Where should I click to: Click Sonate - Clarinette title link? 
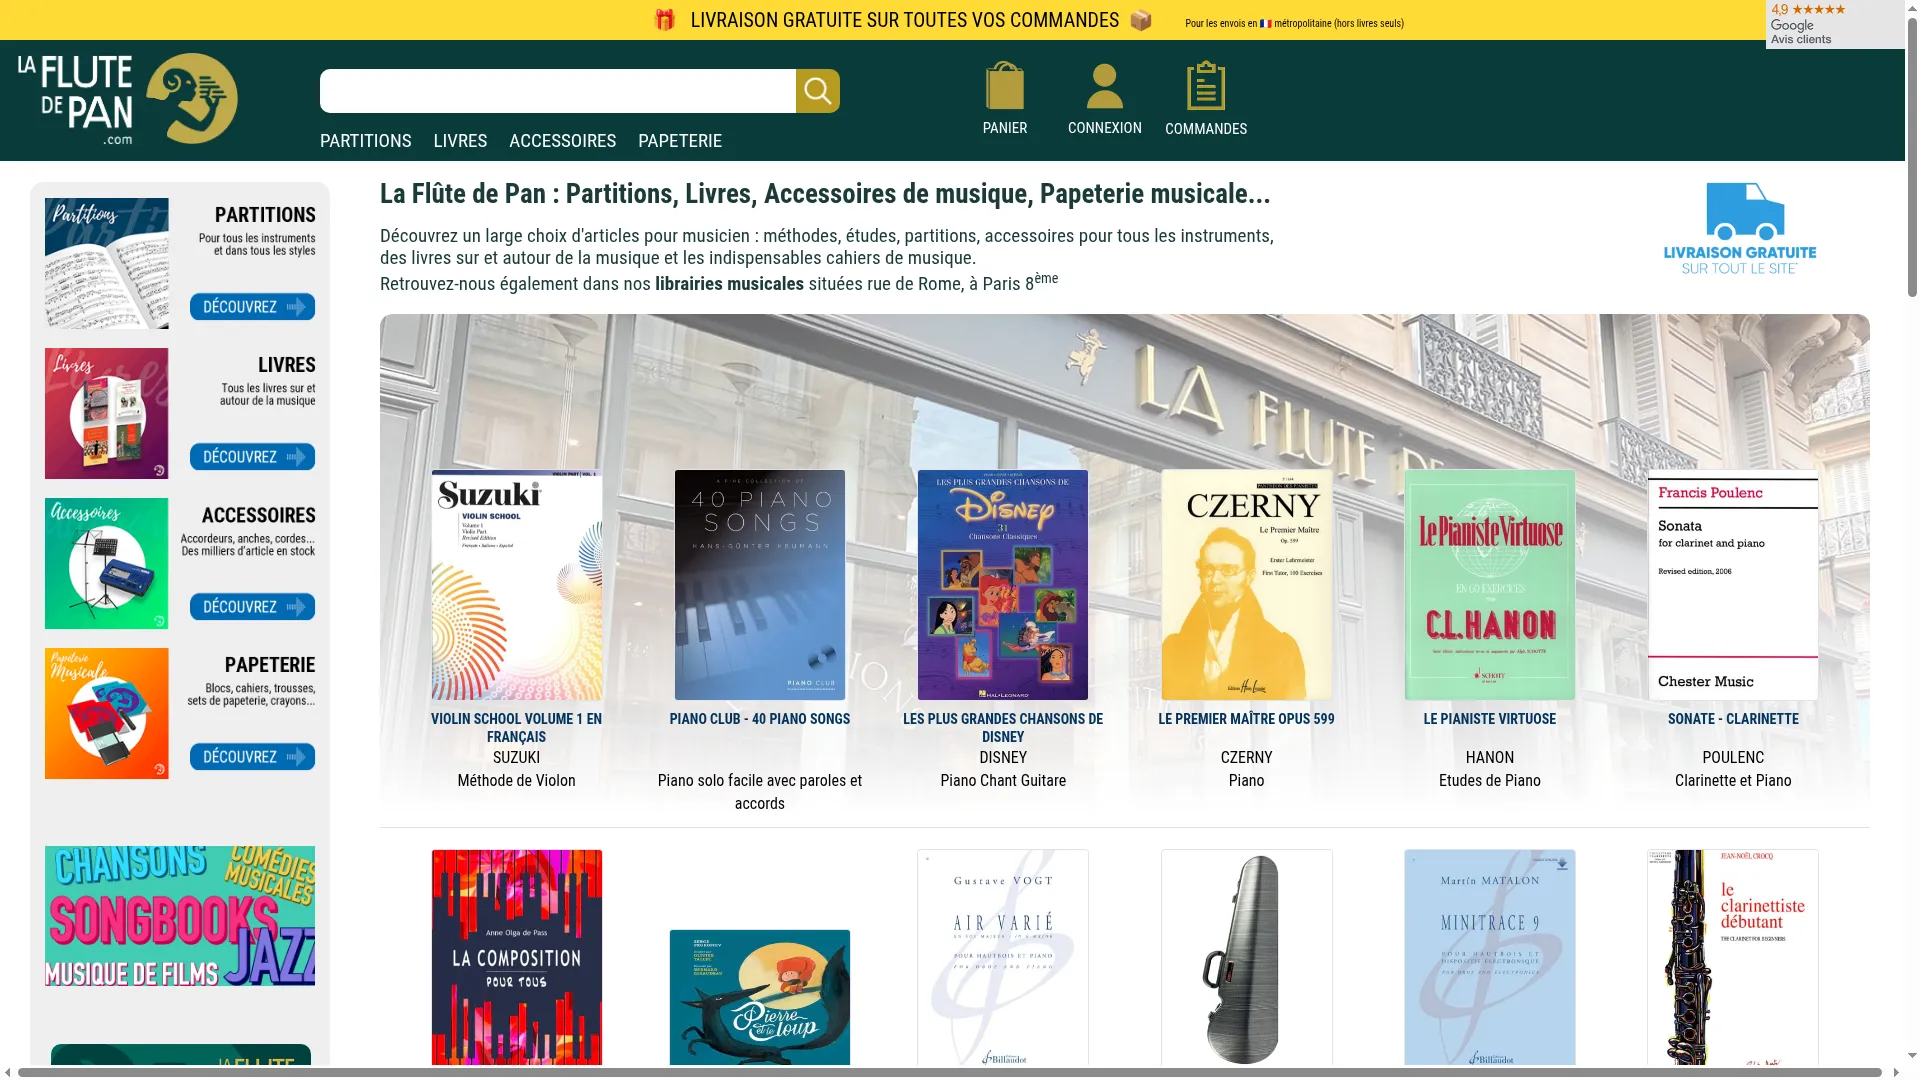click(x=1733, y=719)
